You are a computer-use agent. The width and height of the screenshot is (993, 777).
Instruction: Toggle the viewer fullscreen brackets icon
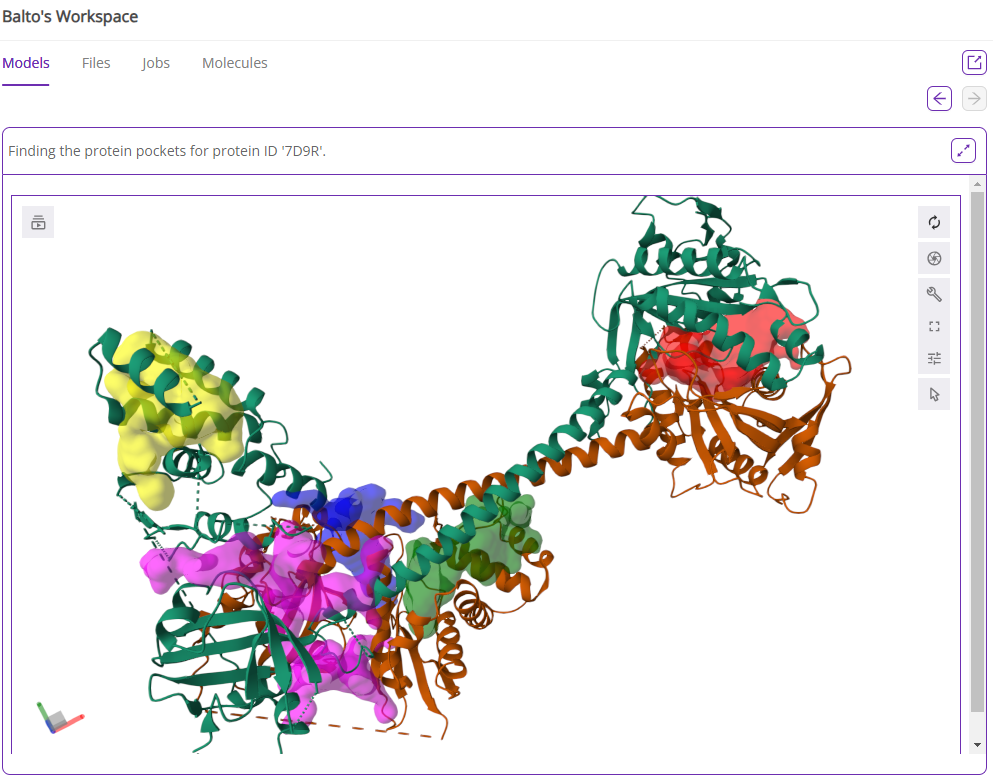click(x=934, y=326)
